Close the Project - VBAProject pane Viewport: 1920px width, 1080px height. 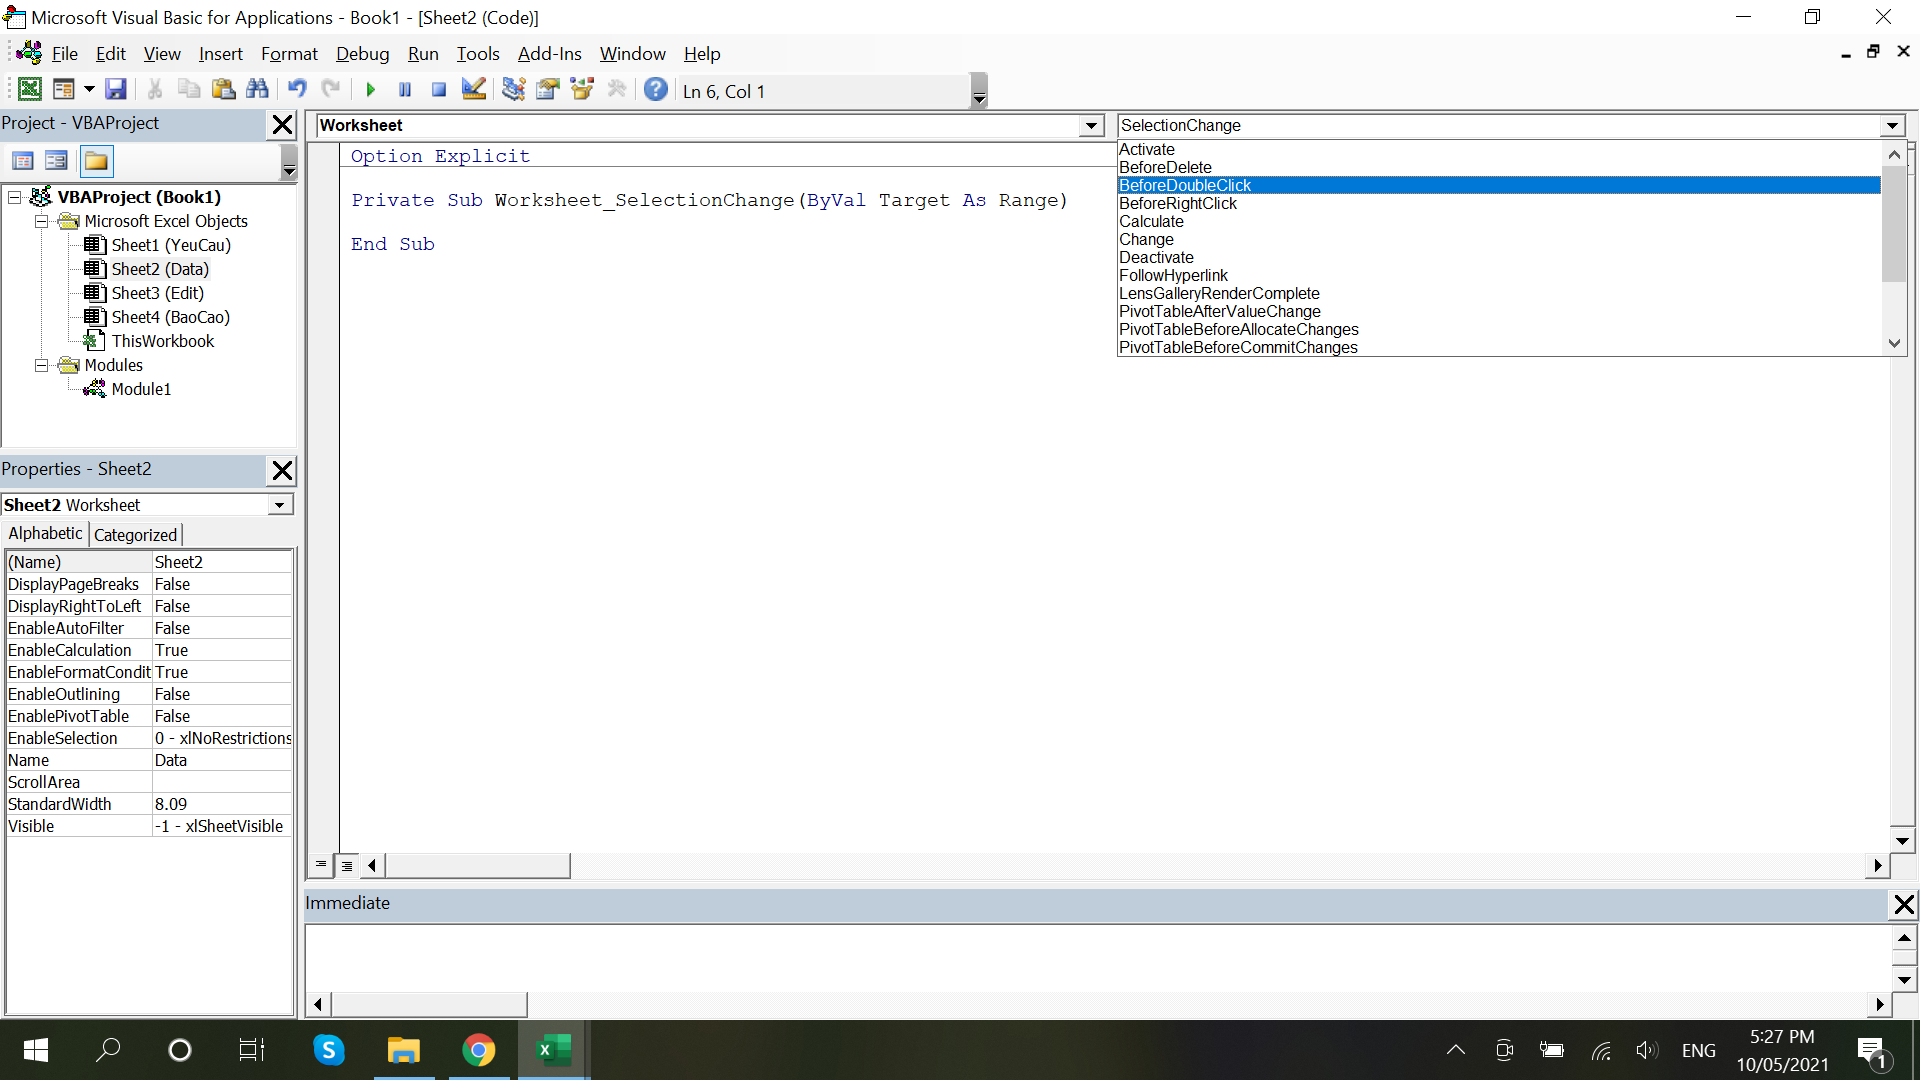pos(283,124)
